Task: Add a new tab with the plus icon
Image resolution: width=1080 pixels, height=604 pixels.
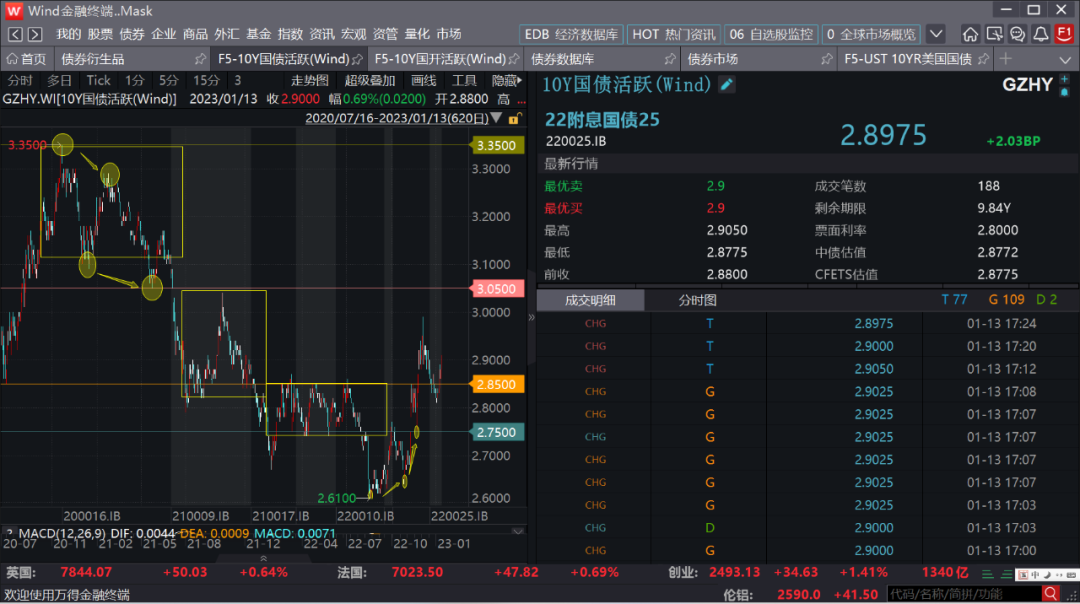Action: [x=1006, y=59]
